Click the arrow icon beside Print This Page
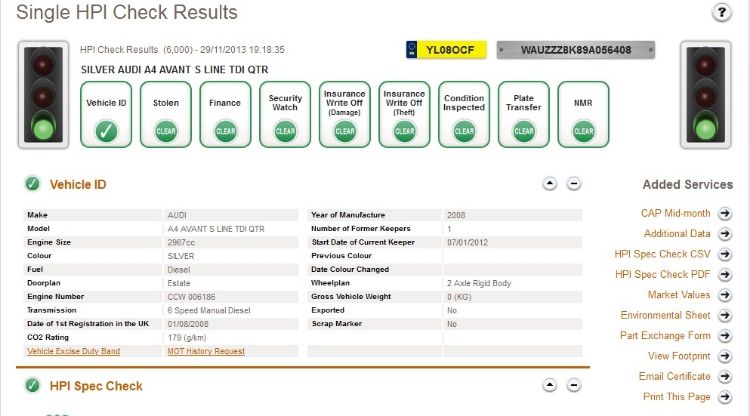The height and width of the screenshot is (416, 750). click(x=725, y=397)
